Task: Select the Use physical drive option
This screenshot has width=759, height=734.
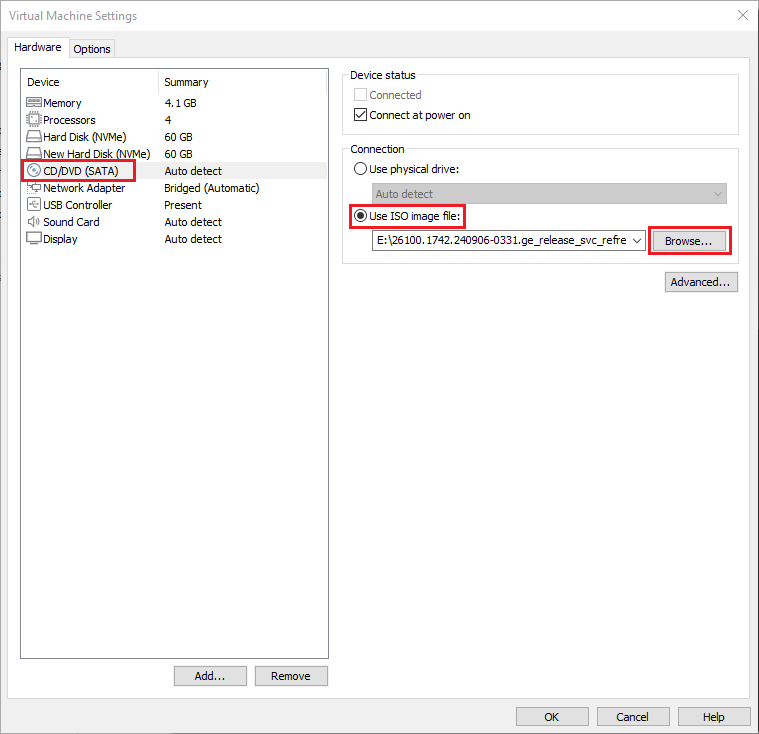Action: pyautogui.click(x=362, y=169)
